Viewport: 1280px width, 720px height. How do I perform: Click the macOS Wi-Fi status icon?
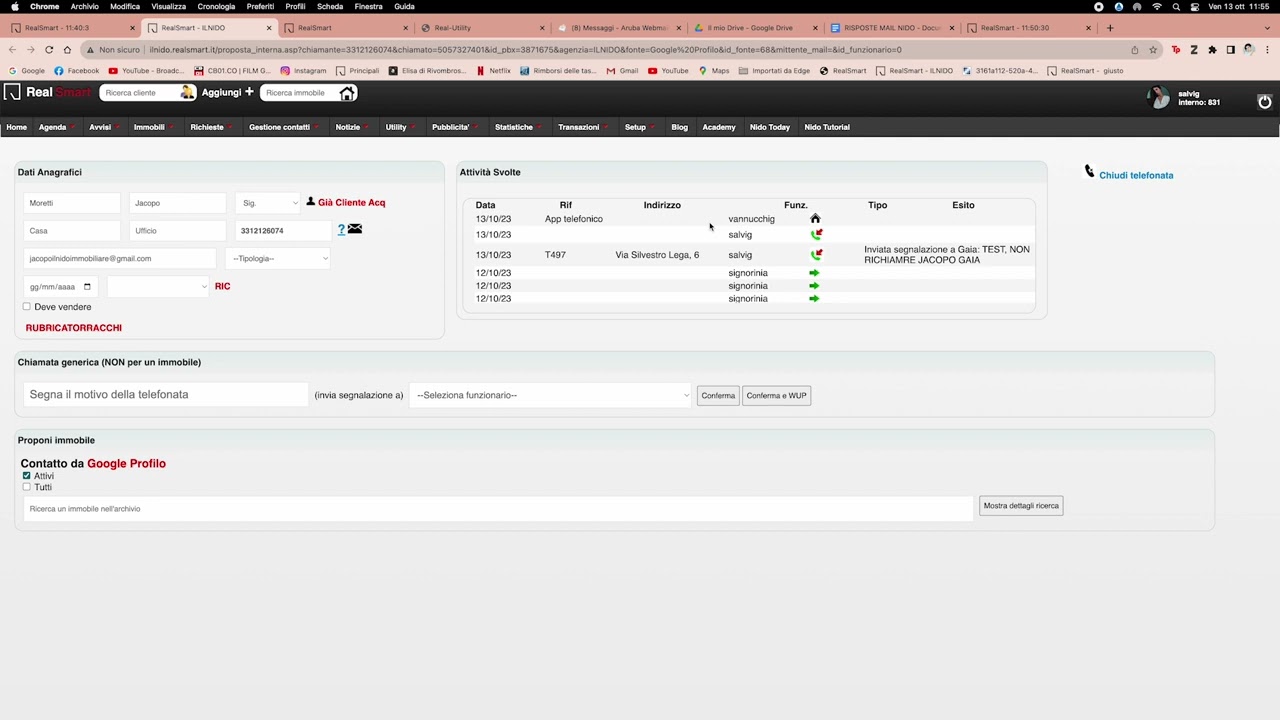[1157, 6]
